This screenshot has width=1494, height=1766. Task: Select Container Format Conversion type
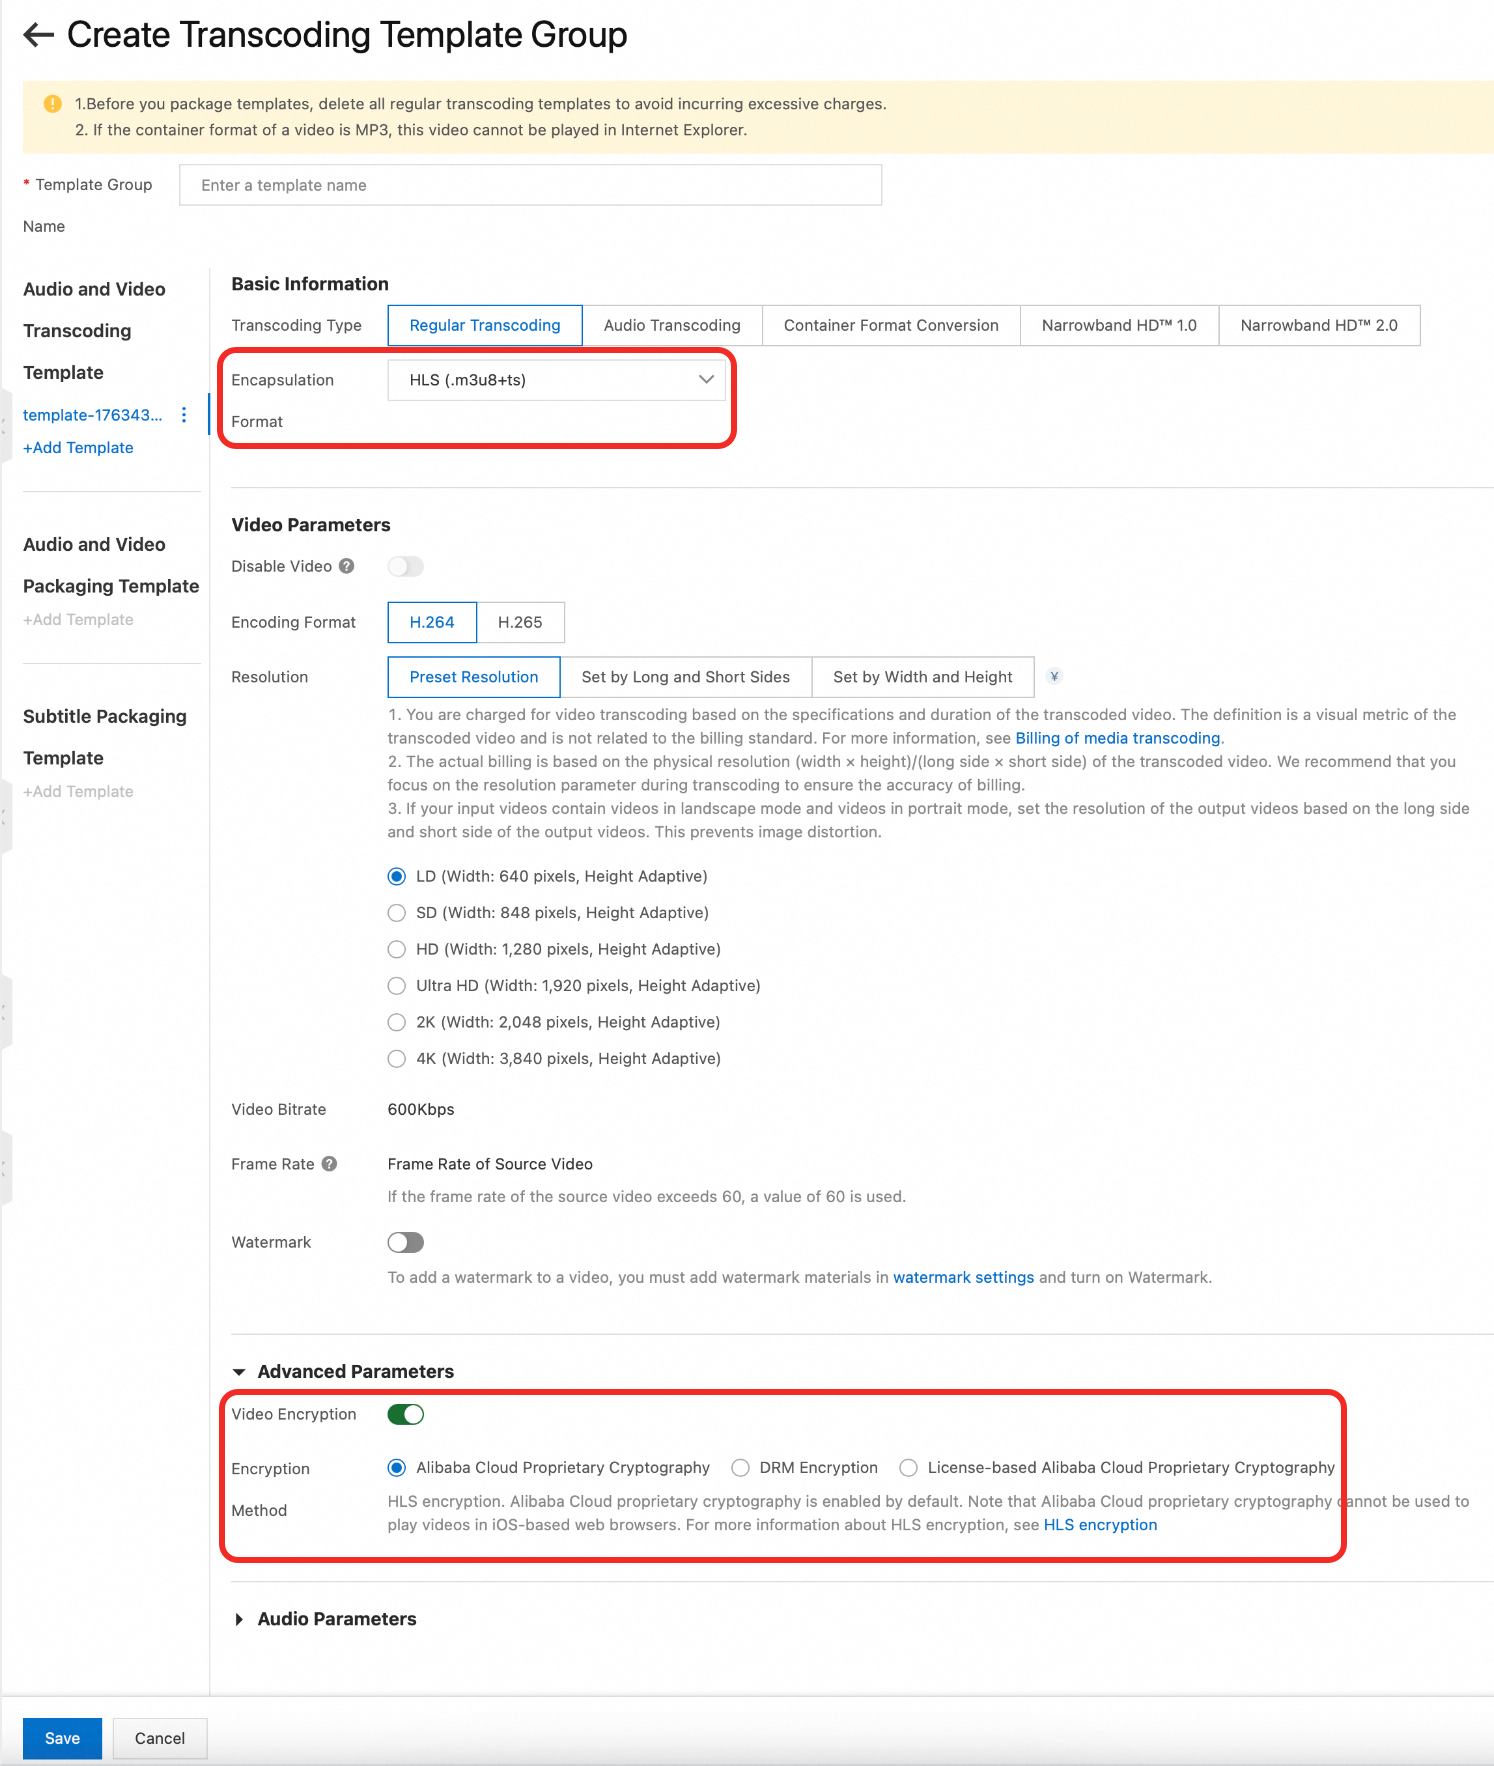click(891, 325)
